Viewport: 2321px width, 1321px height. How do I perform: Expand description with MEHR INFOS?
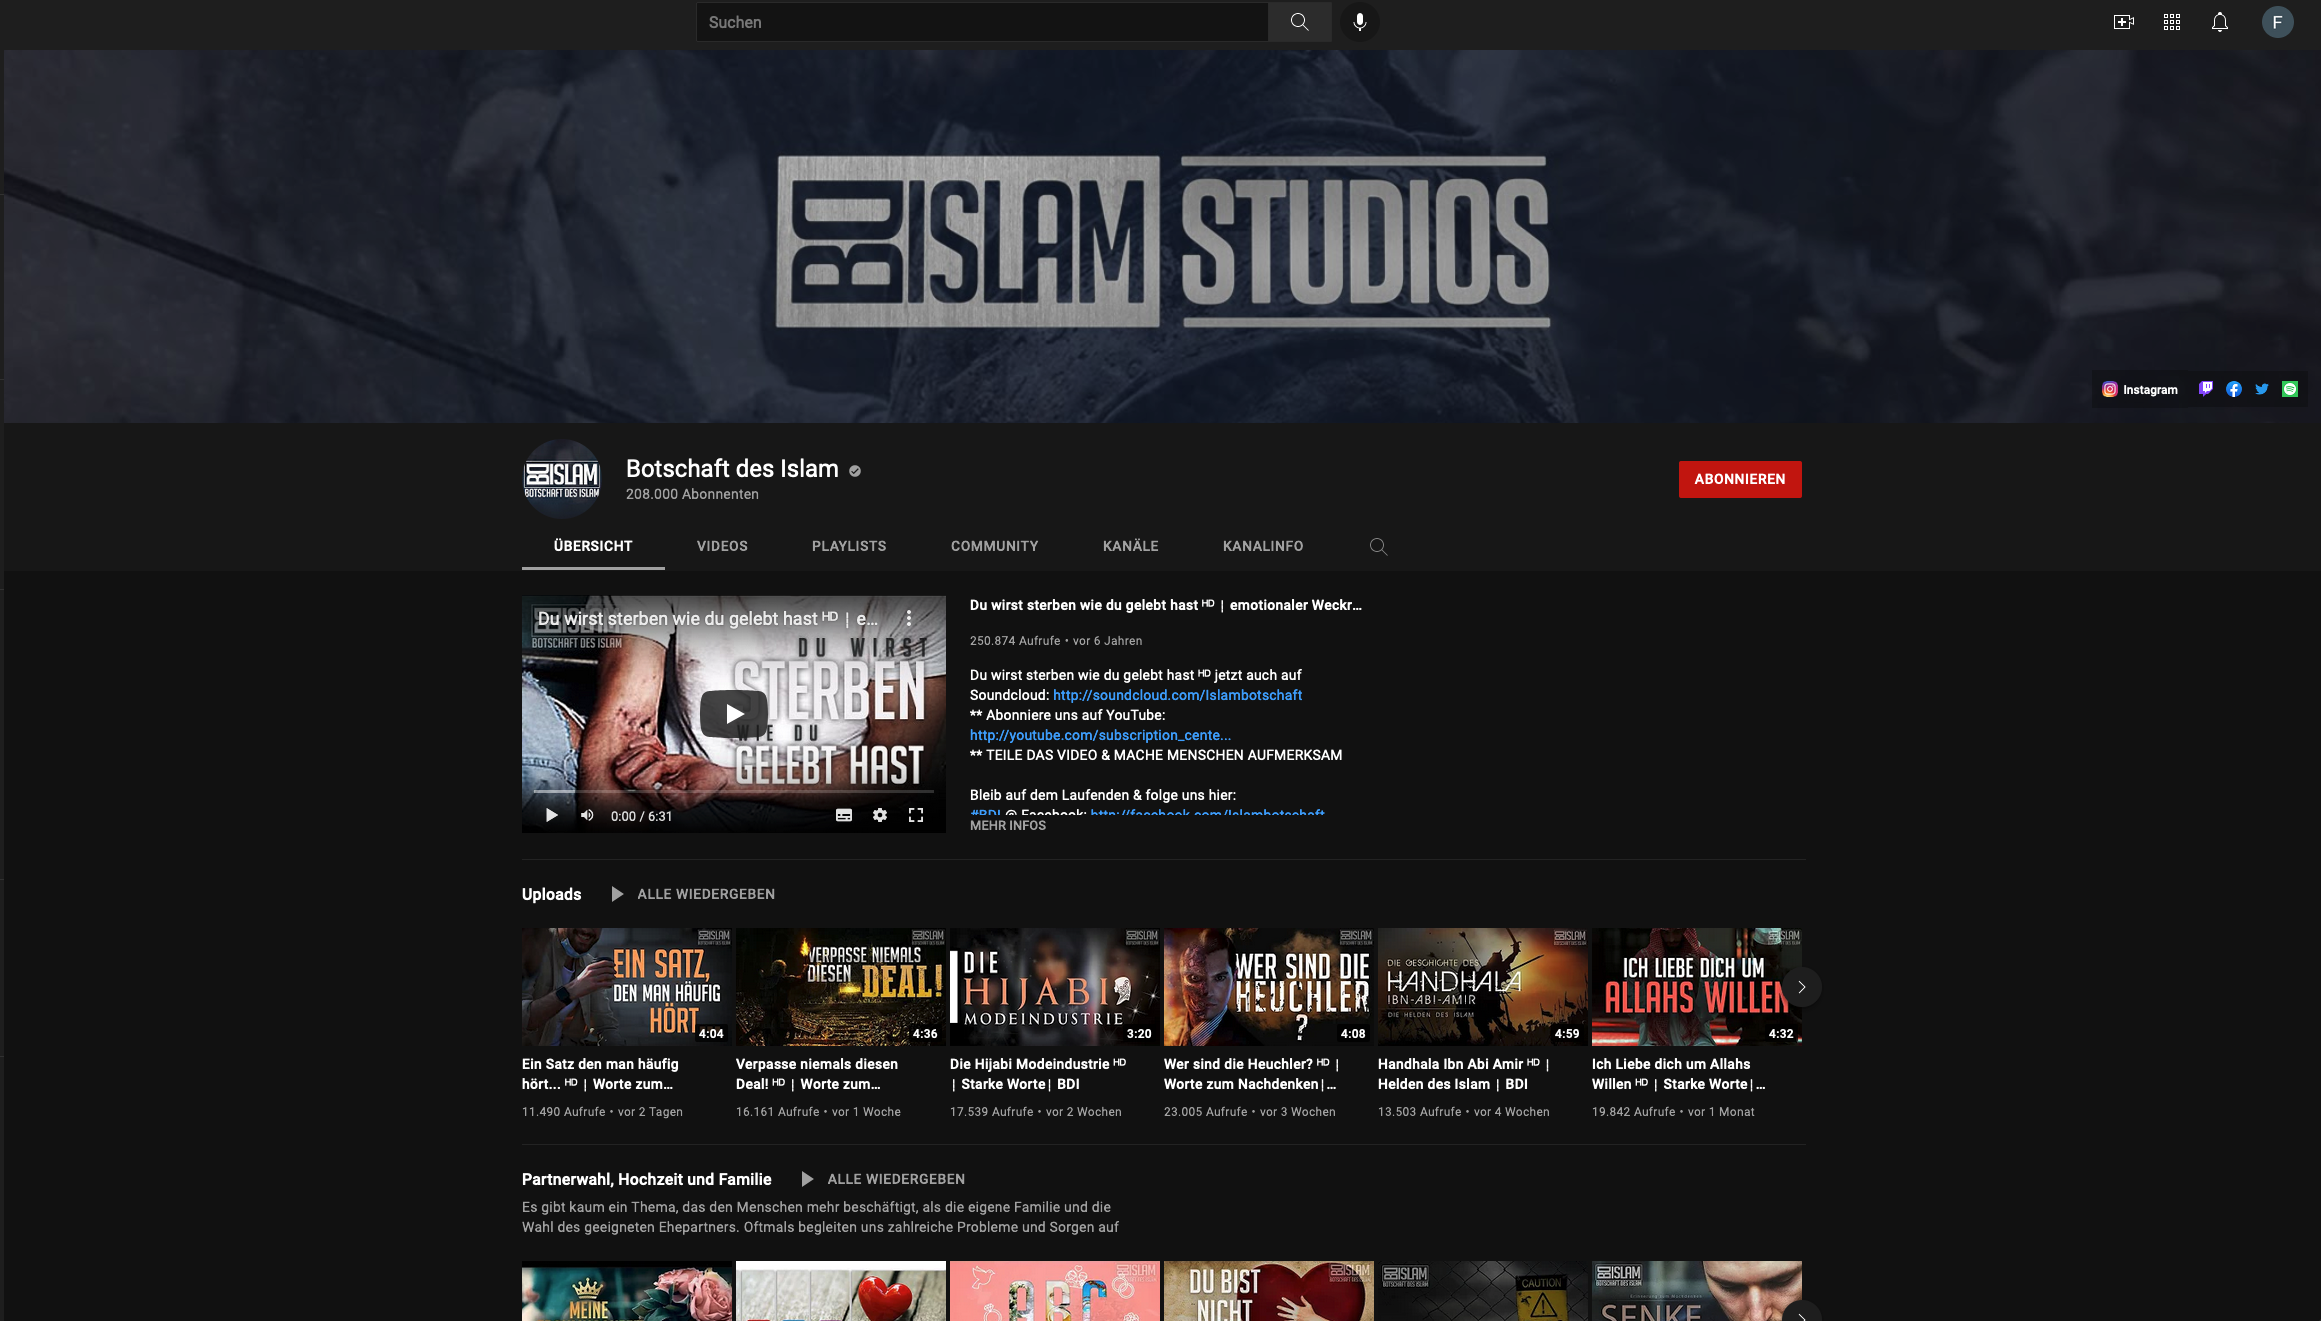(x=1007, y=826)
